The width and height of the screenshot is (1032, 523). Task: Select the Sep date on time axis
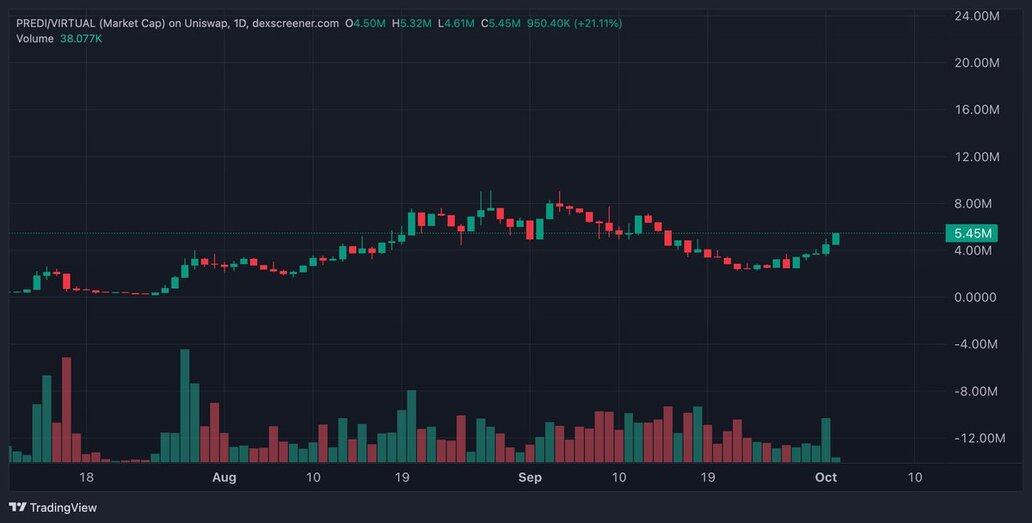click(x=530, y=478)
